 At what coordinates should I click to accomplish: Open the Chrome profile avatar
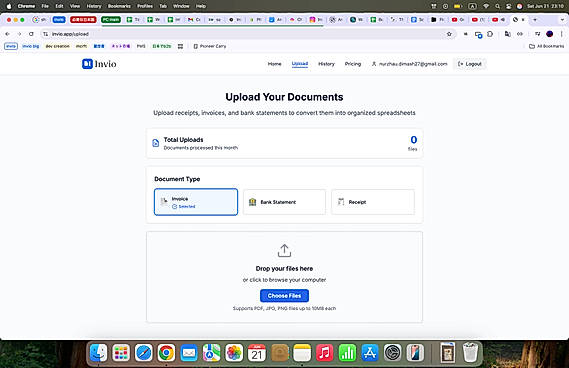pos(549,34)
